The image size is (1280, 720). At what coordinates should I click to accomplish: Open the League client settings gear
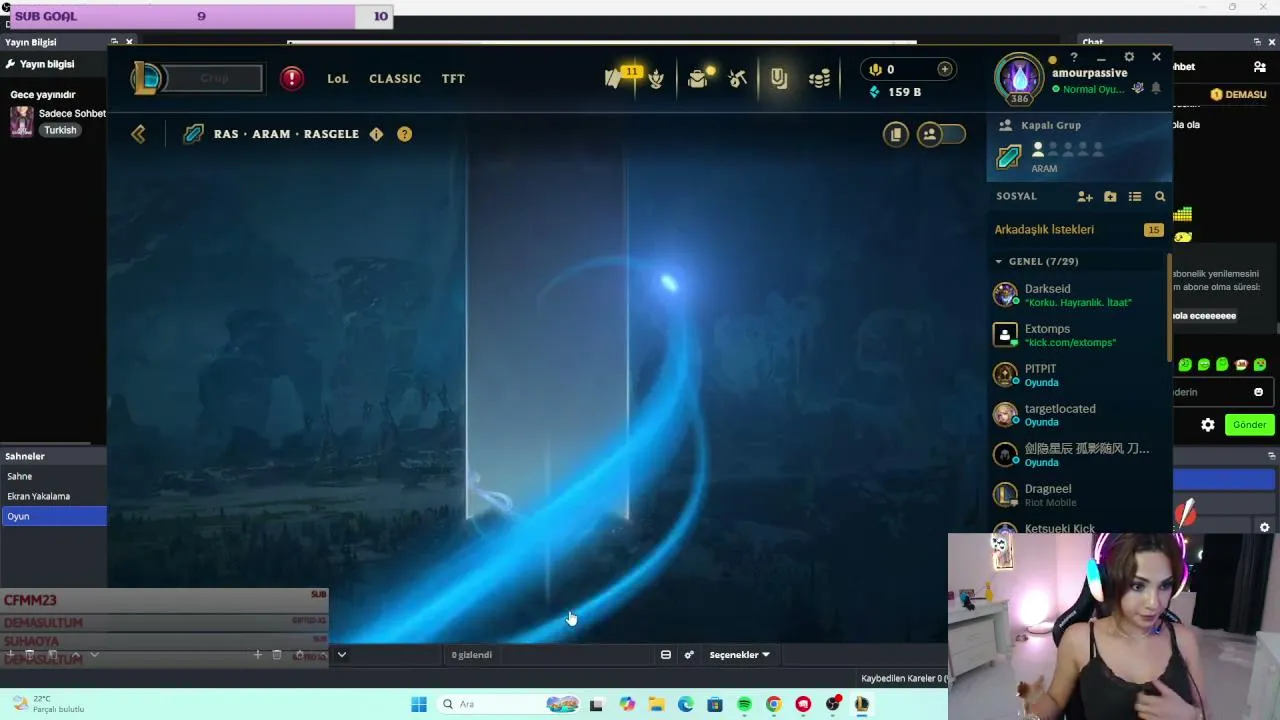click(x=1129, y=58)
